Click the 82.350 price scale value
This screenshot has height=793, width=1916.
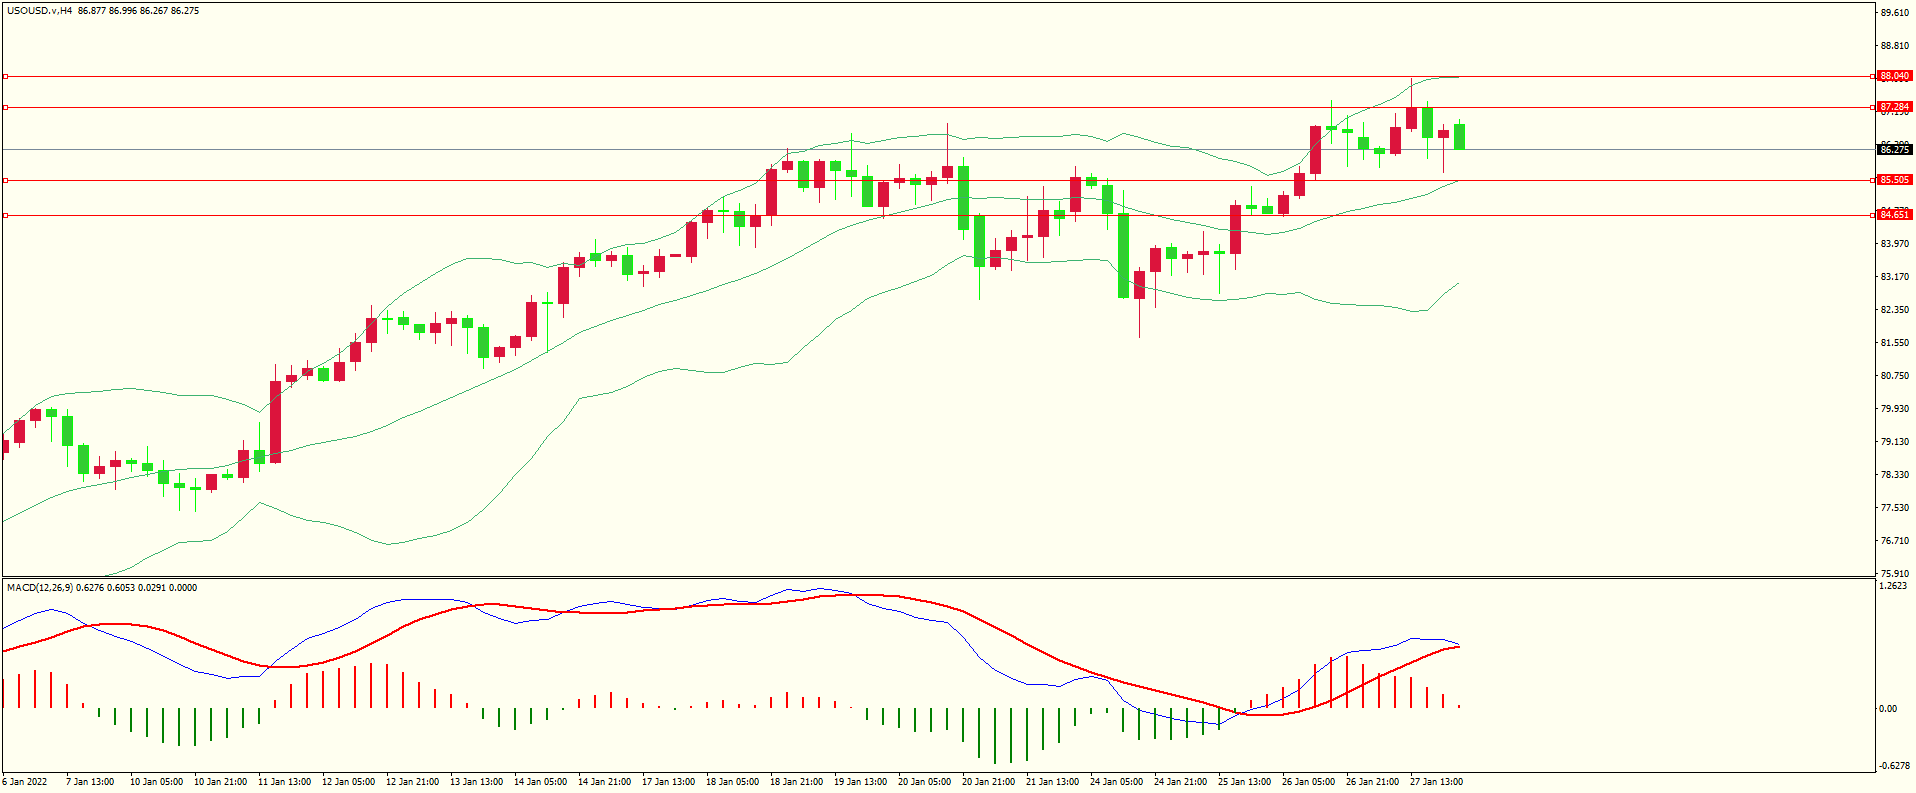pyautogui.click(x=1895, y=310)
